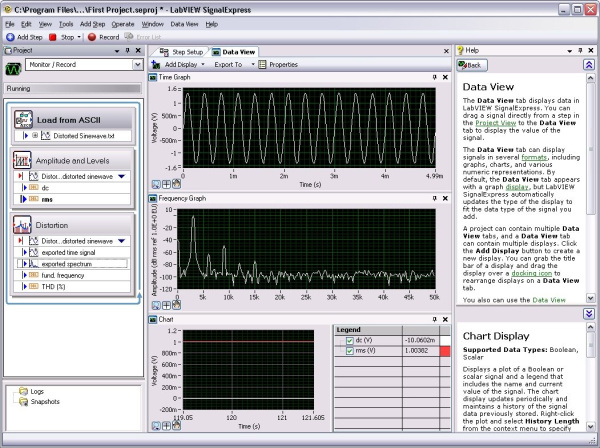This screenshot has height=448, width=600.
Task: Click the Add Step toolbar button
Action: click(x=22, y=36)
